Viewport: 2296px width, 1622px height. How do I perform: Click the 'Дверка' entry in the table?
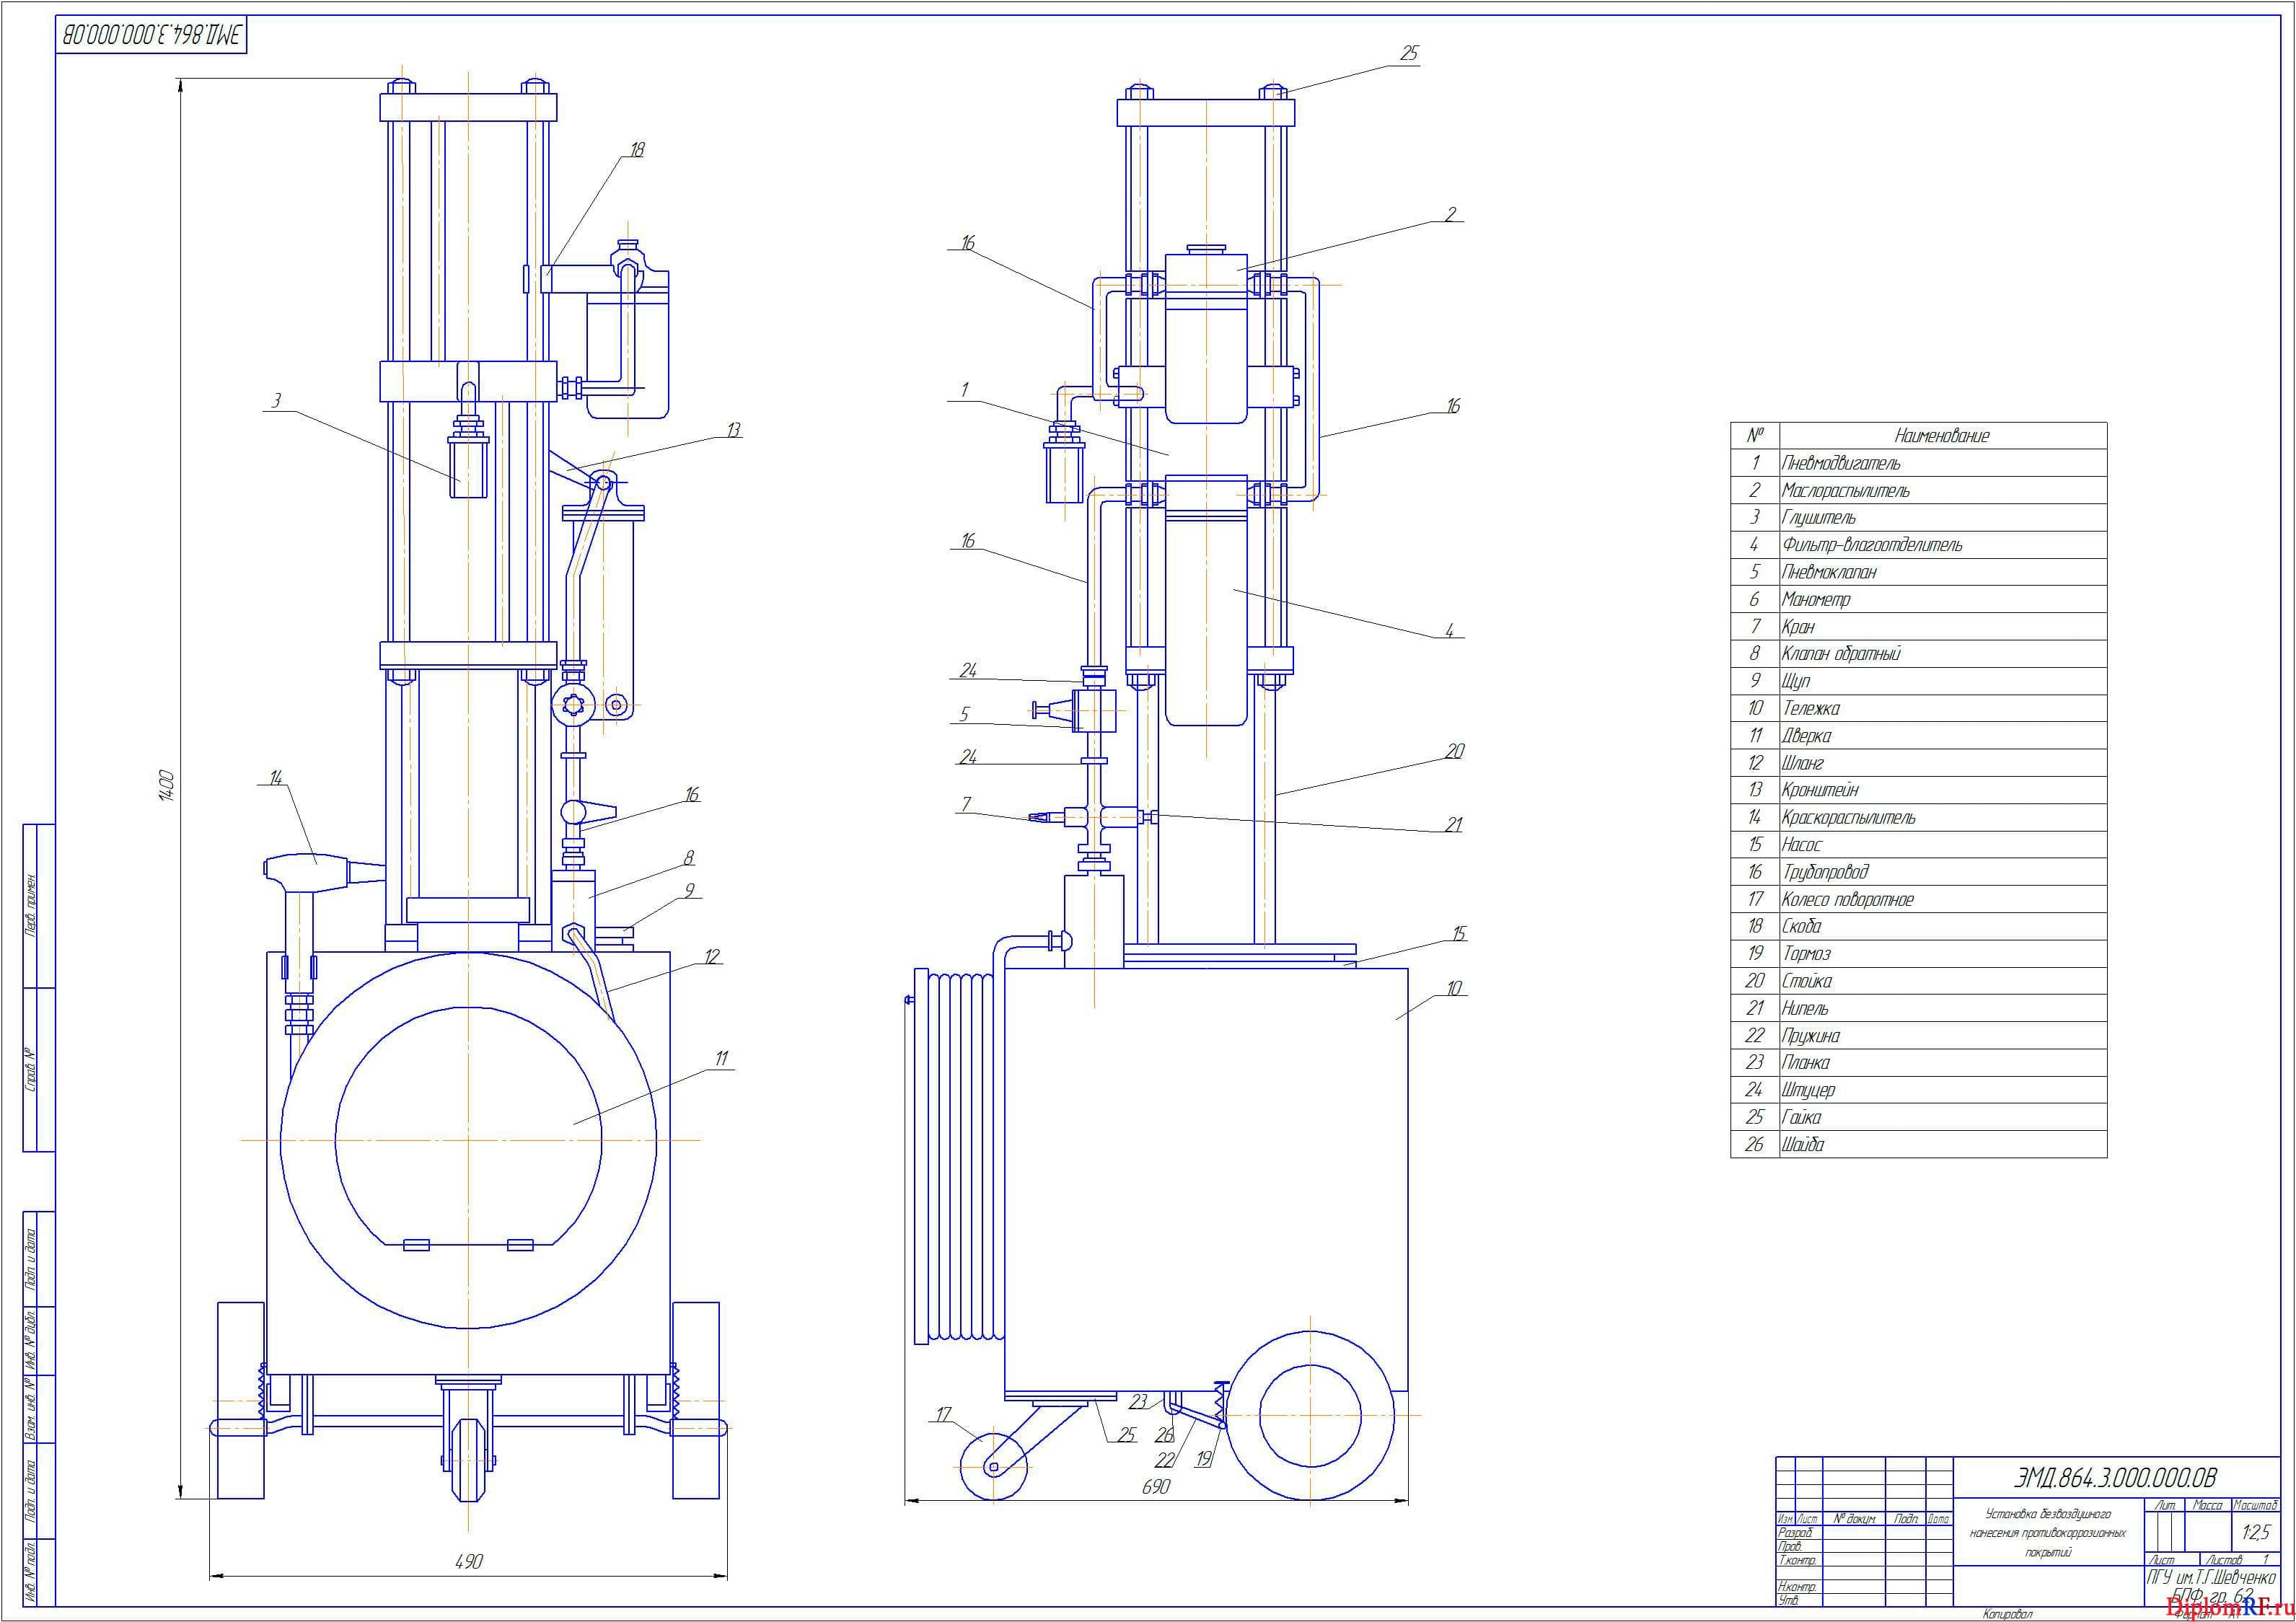click(x=1918, y=736)
